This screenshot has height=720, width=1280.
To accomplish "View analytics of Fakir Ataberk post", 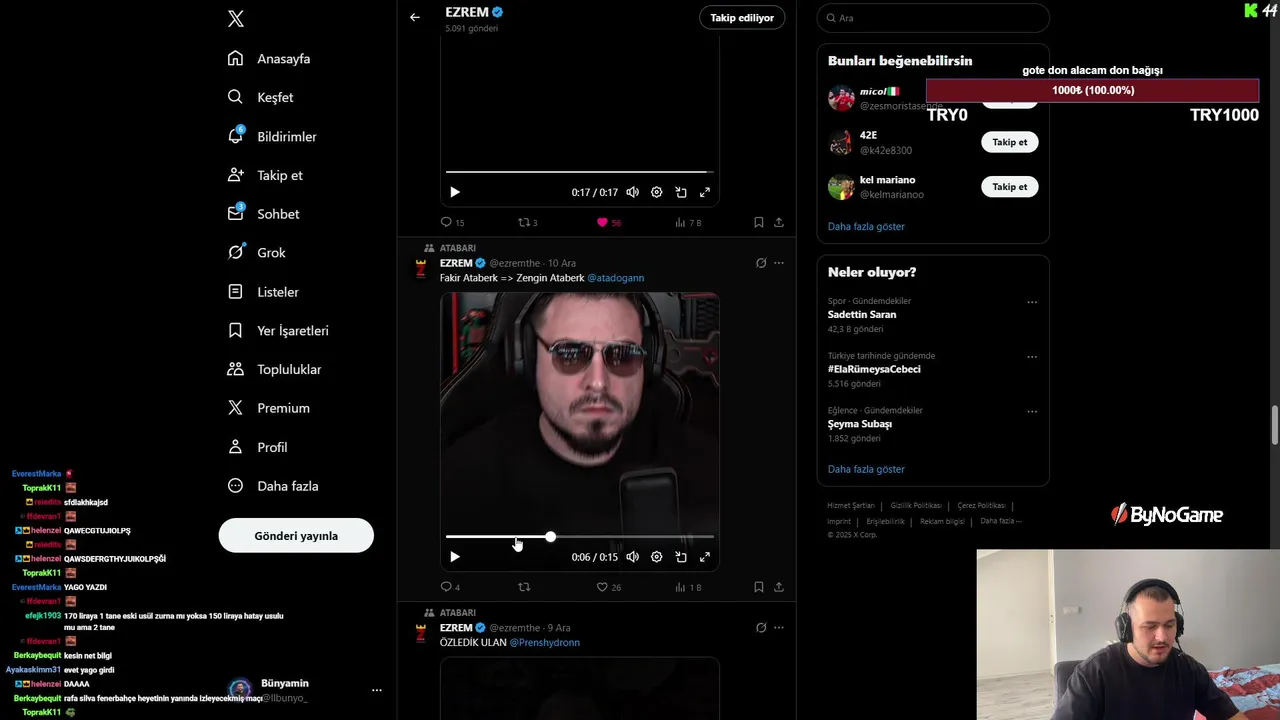I will pyautogui.click(x=688, y=587).
